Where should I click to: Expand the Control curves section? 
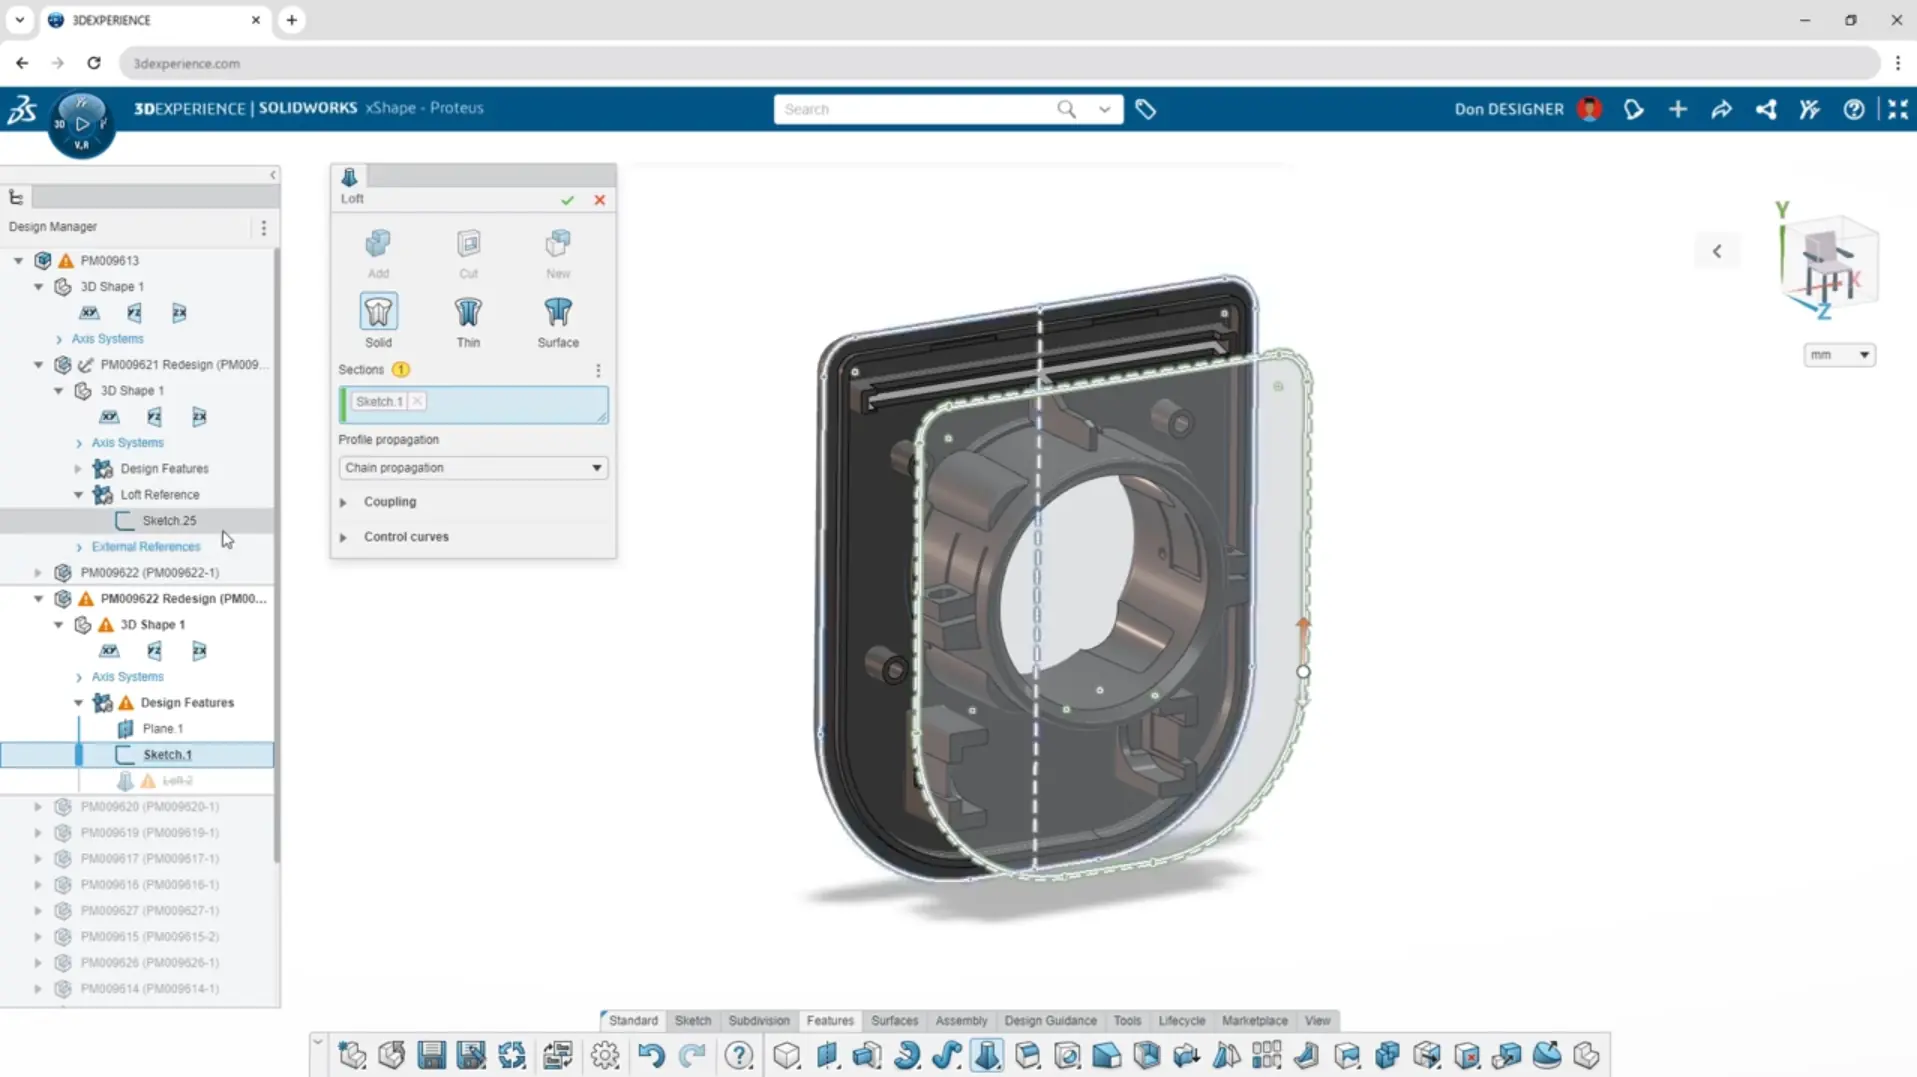coord(343,537)
